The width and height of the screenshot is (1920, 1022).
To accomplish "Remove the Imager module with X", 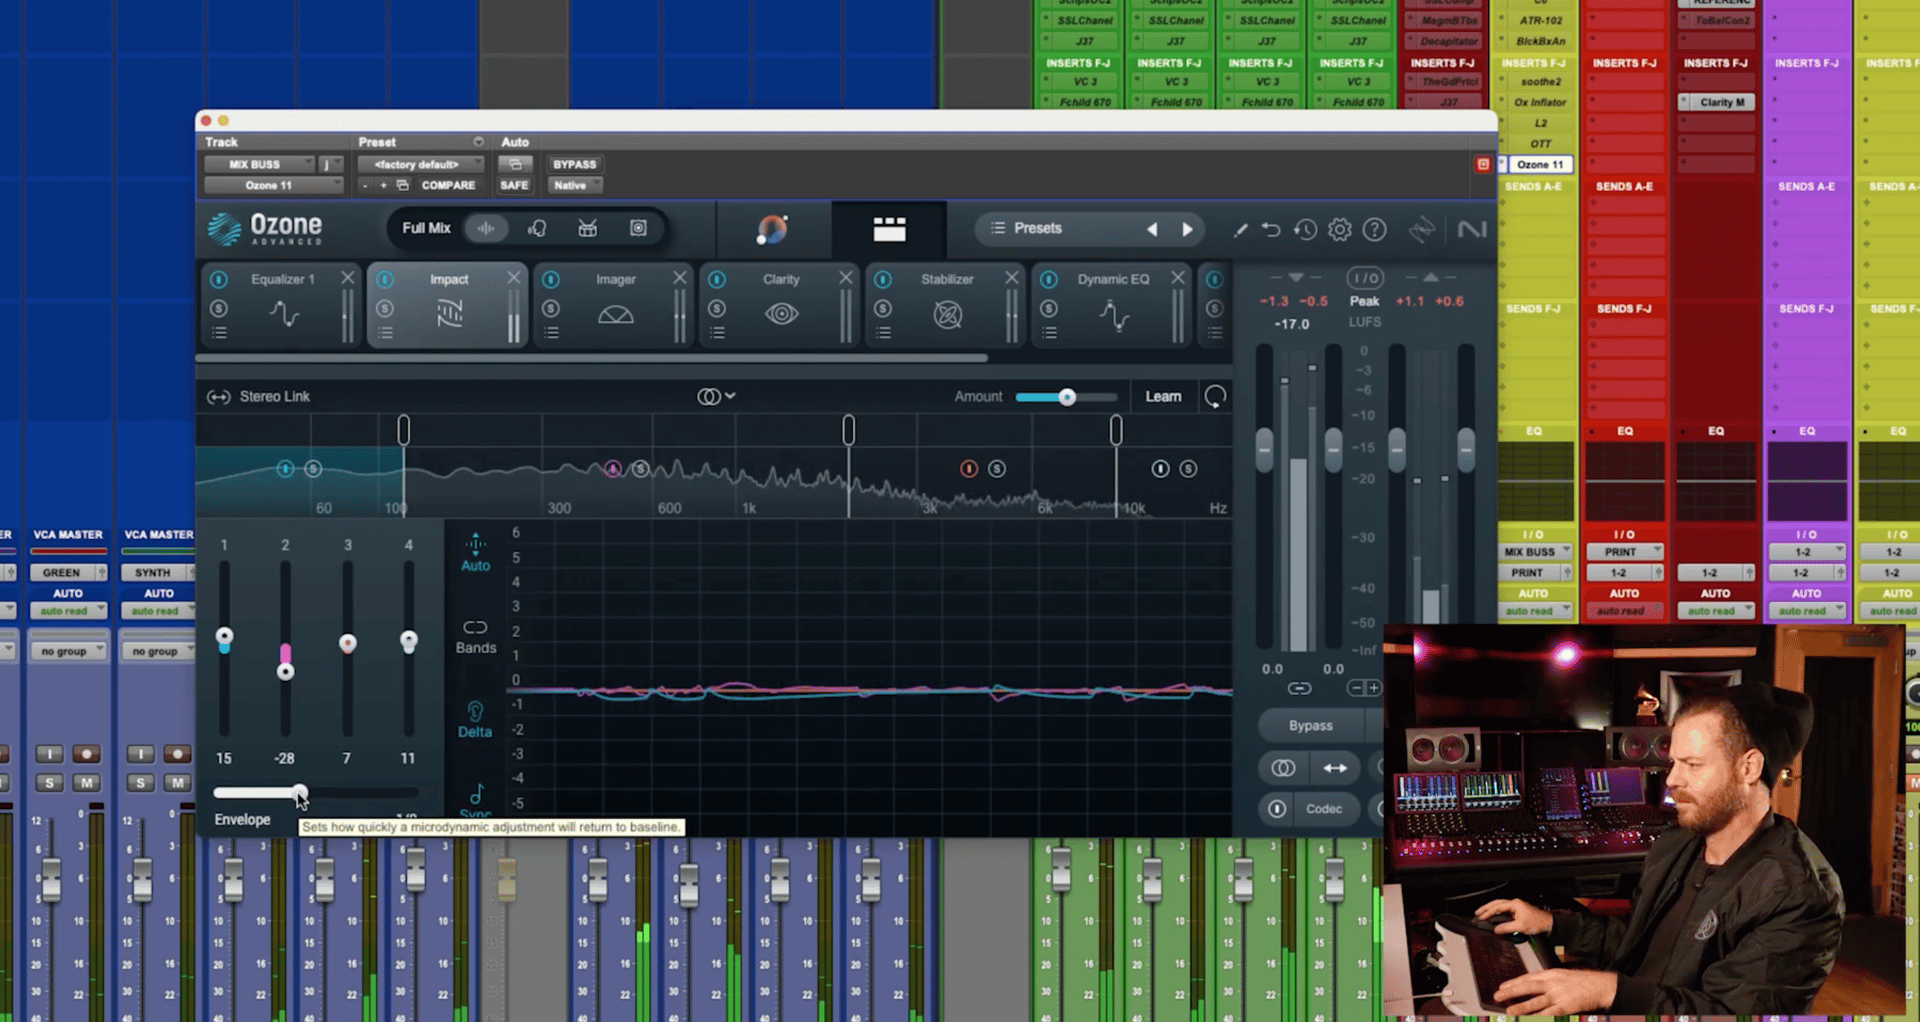I will tap(679, 278).
